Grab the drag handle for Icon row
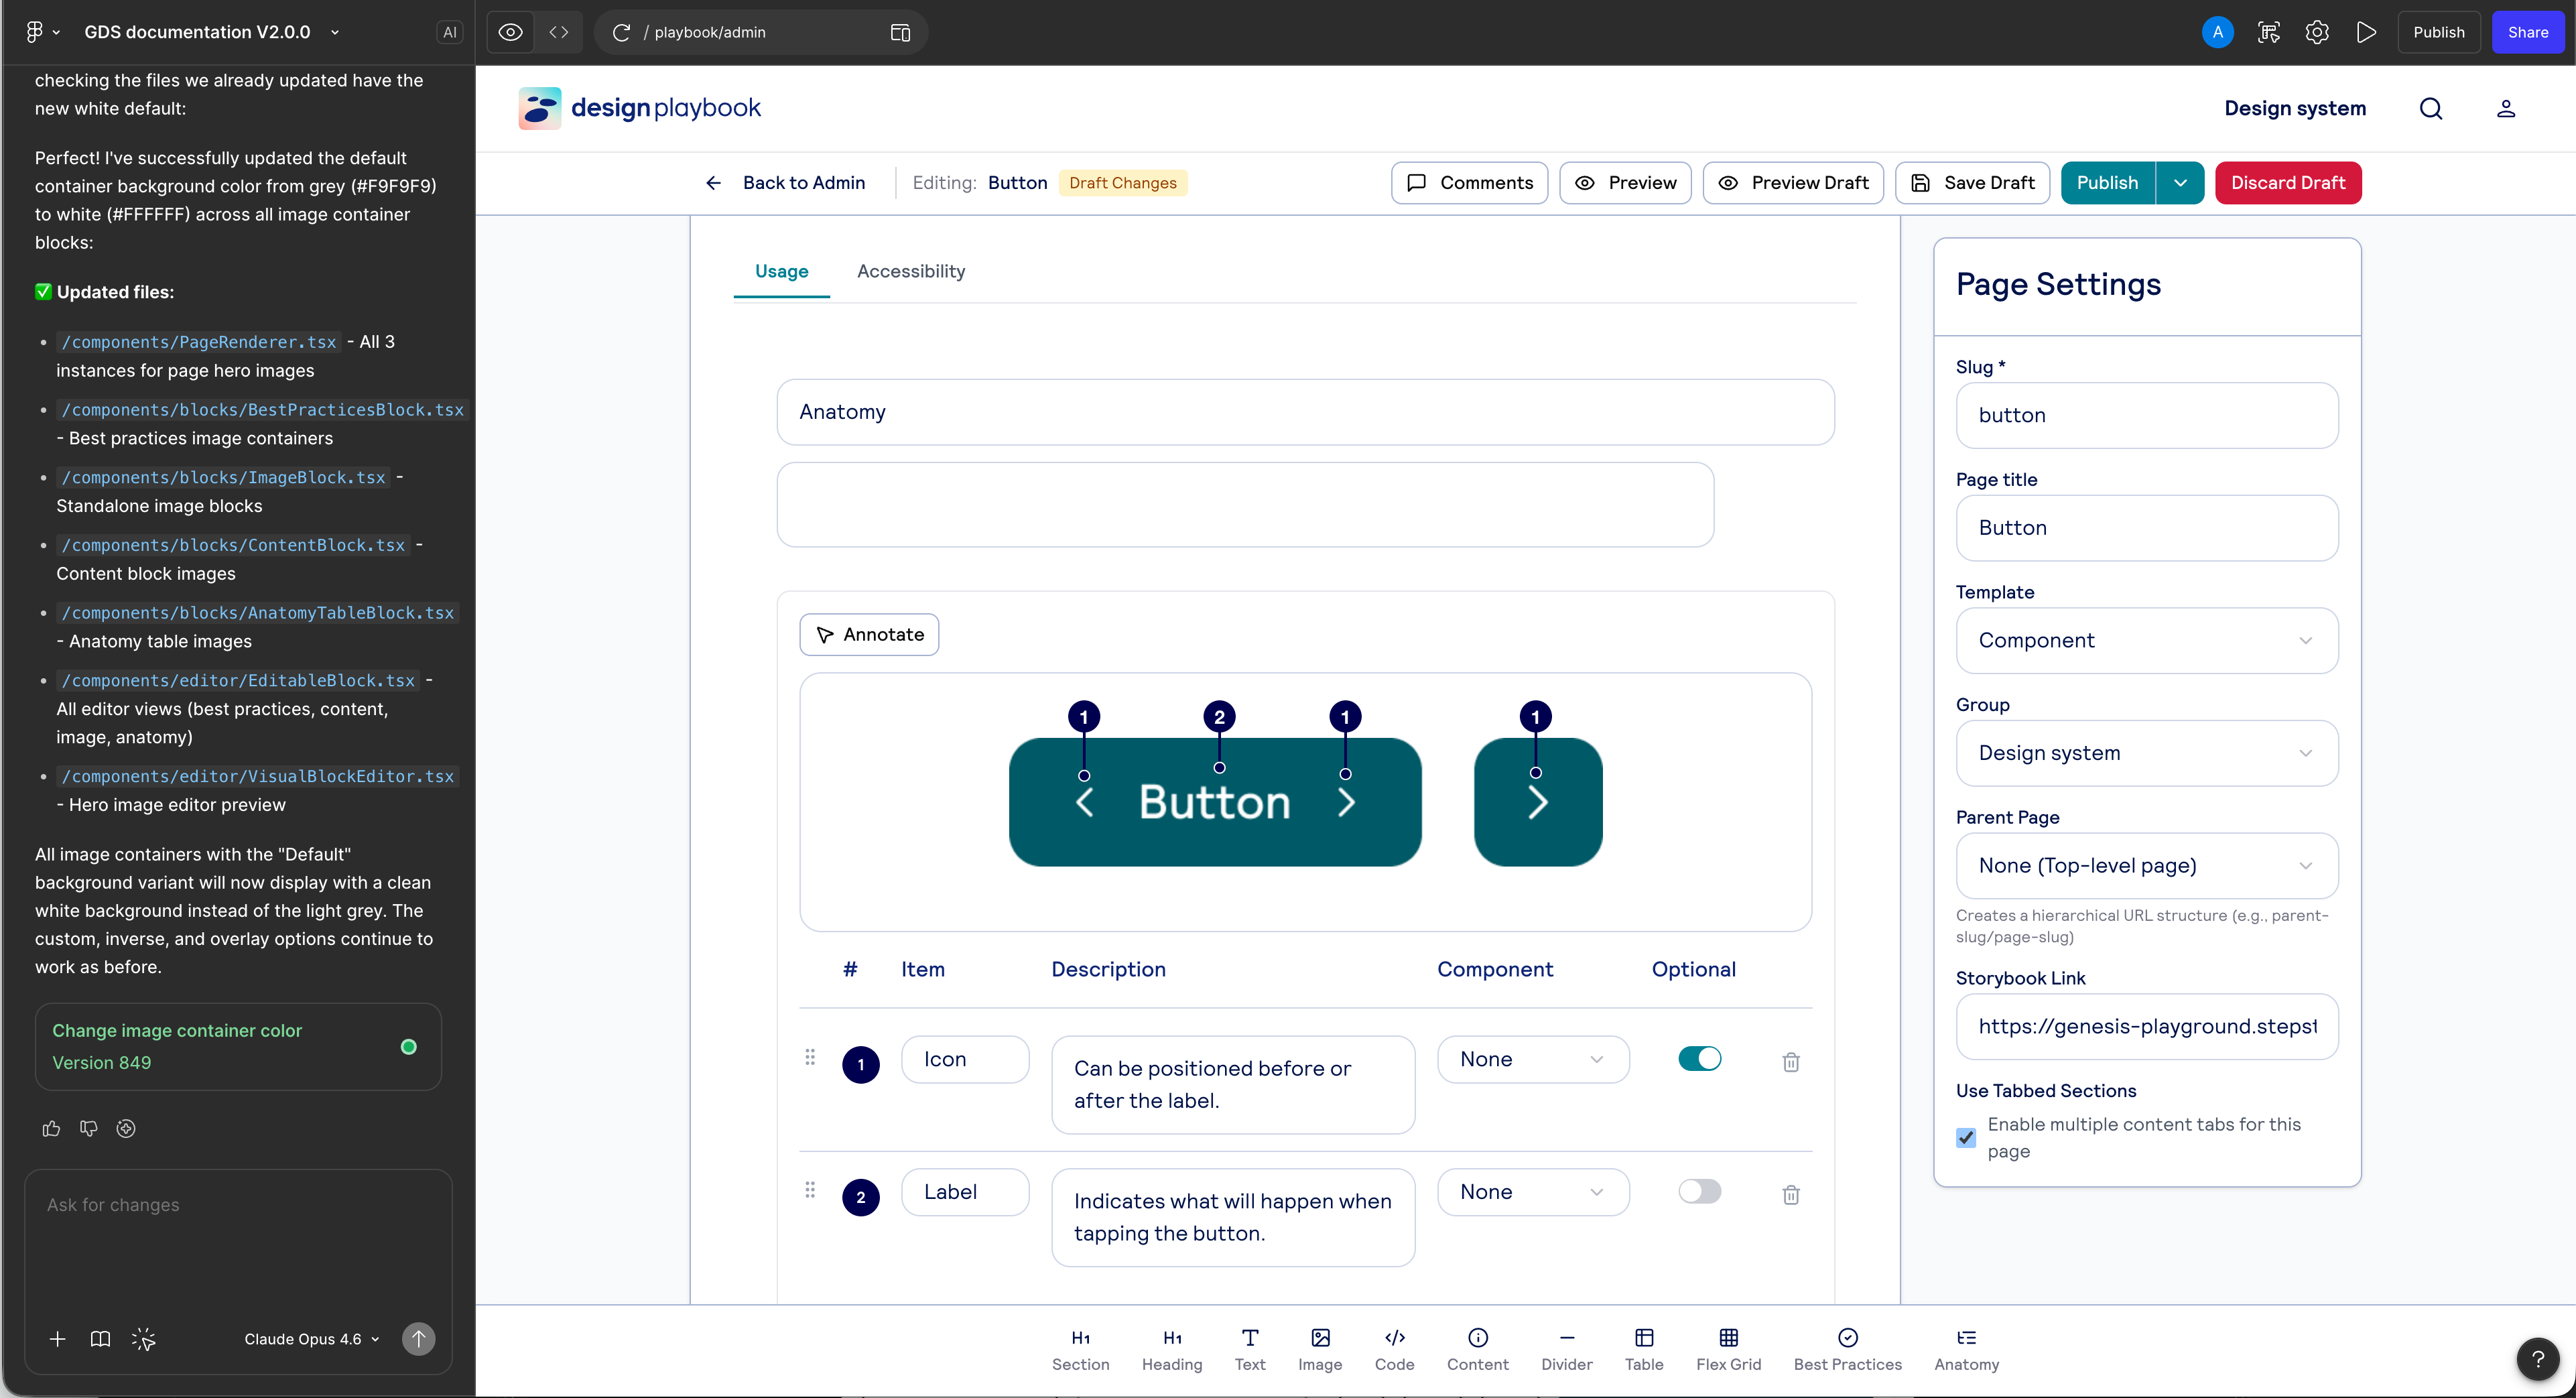The image size is (2576, 1398). click(810, 1057)
